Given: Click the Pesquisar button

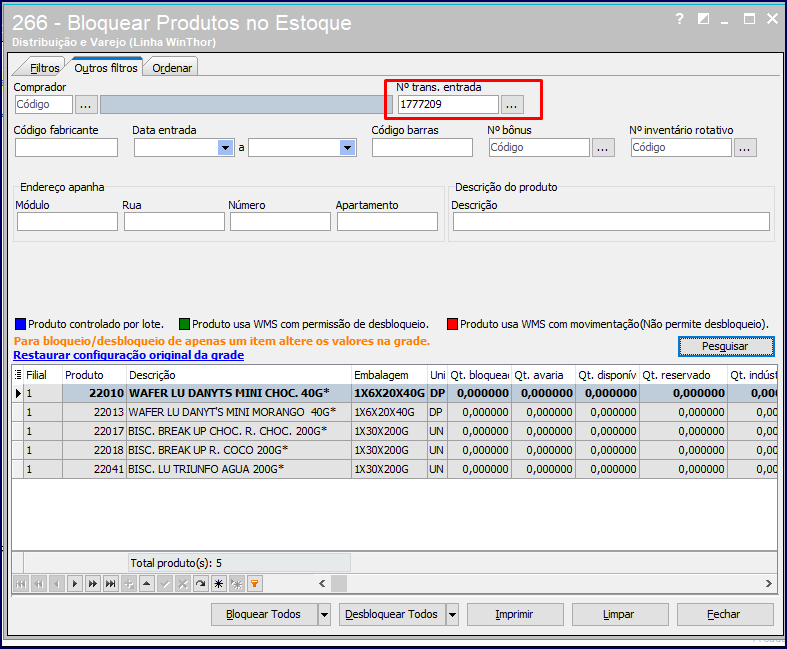Looking at the screenshot, I should 726,346.
